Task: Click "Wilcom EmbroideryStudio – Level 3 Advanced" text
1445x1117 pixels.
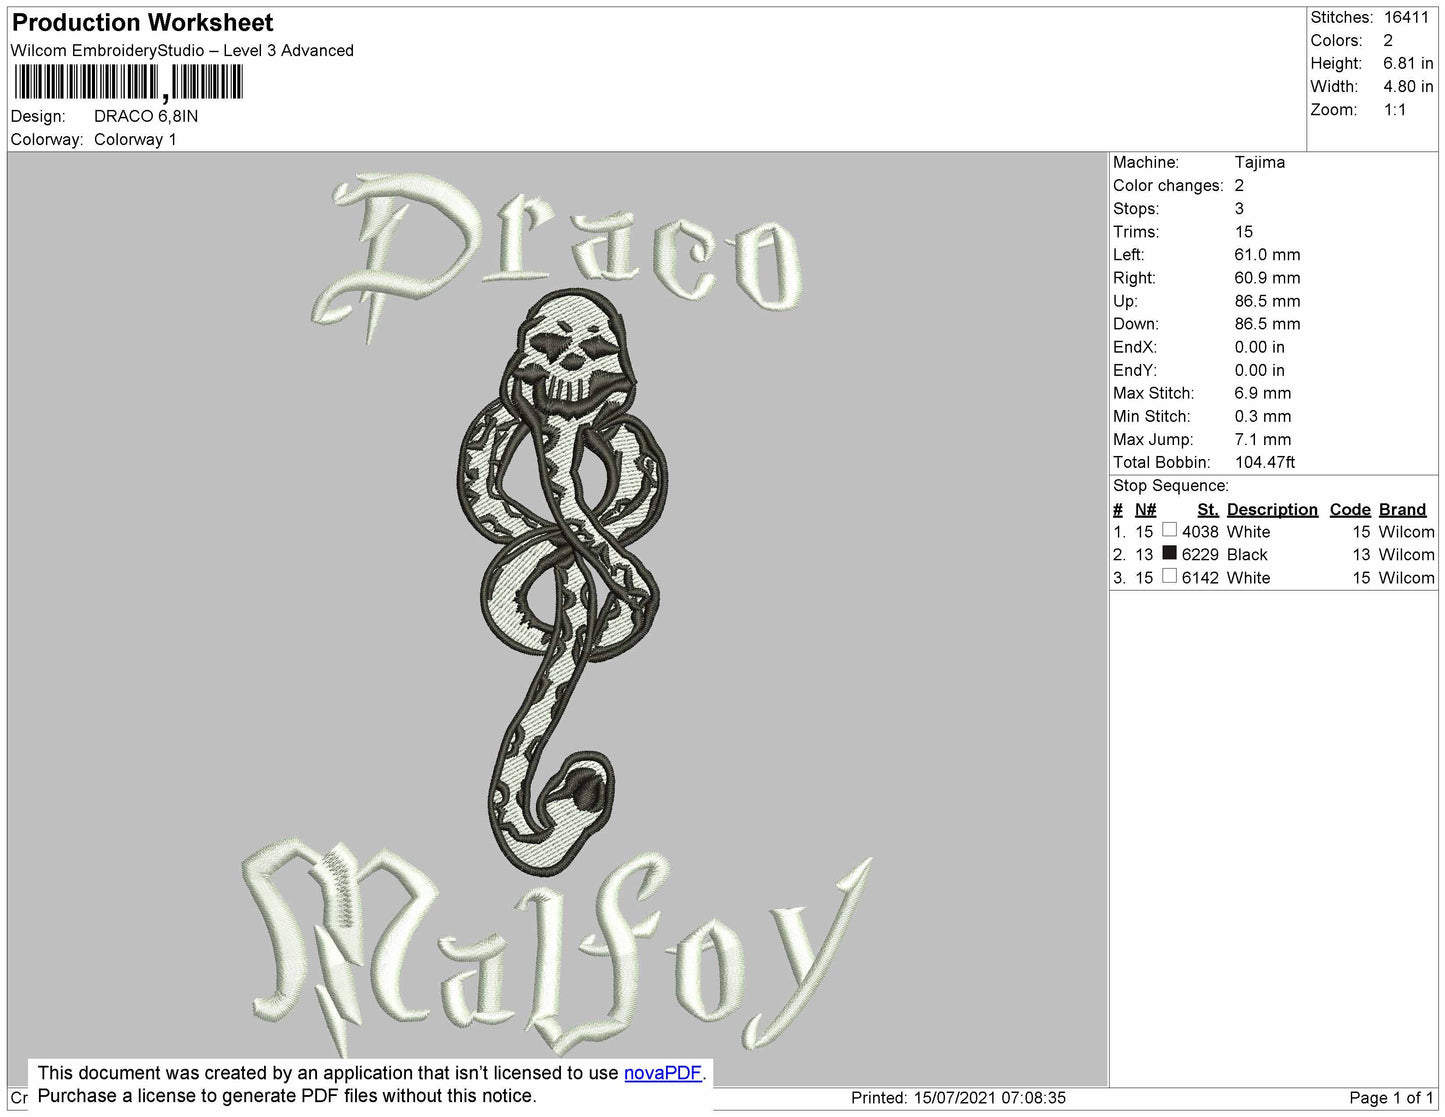Action: tap(182, 50)
